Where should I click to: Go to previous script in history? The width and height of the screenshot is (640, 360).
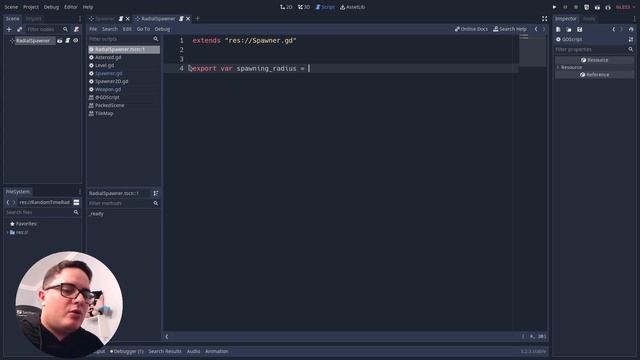(536, 29)
